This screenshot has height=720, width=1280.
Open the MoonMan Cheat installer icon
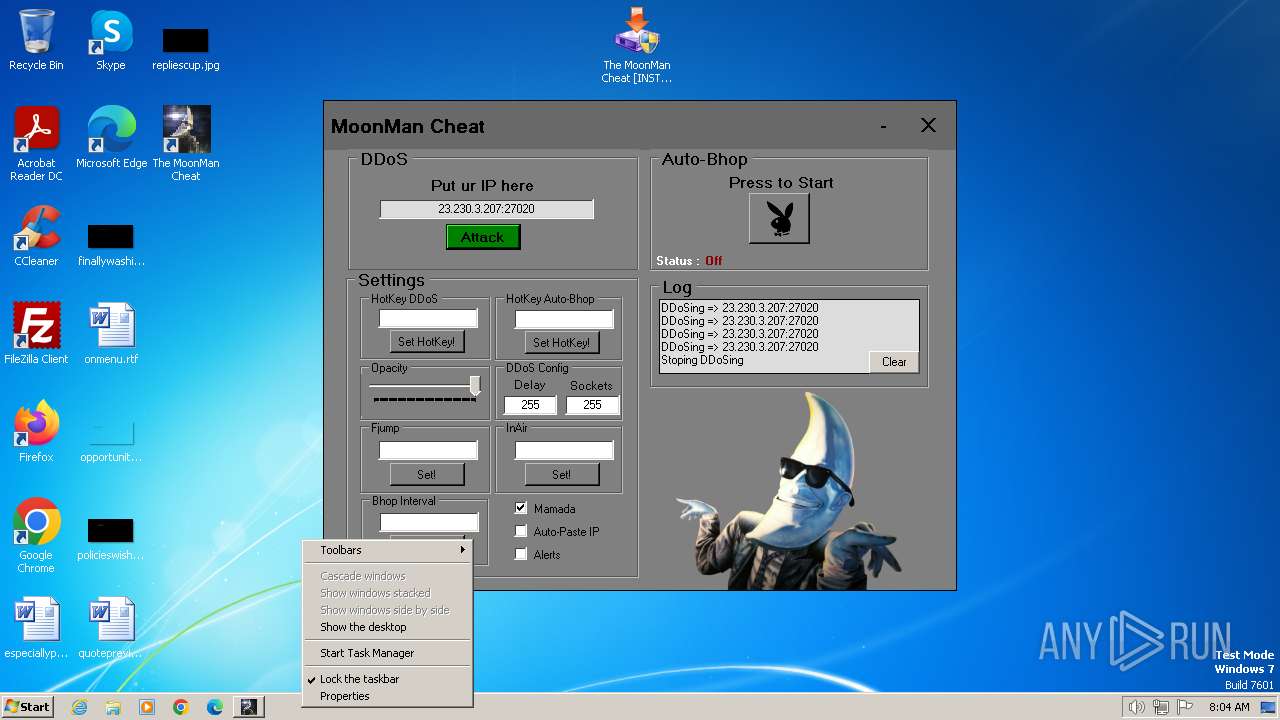[637, 45]
